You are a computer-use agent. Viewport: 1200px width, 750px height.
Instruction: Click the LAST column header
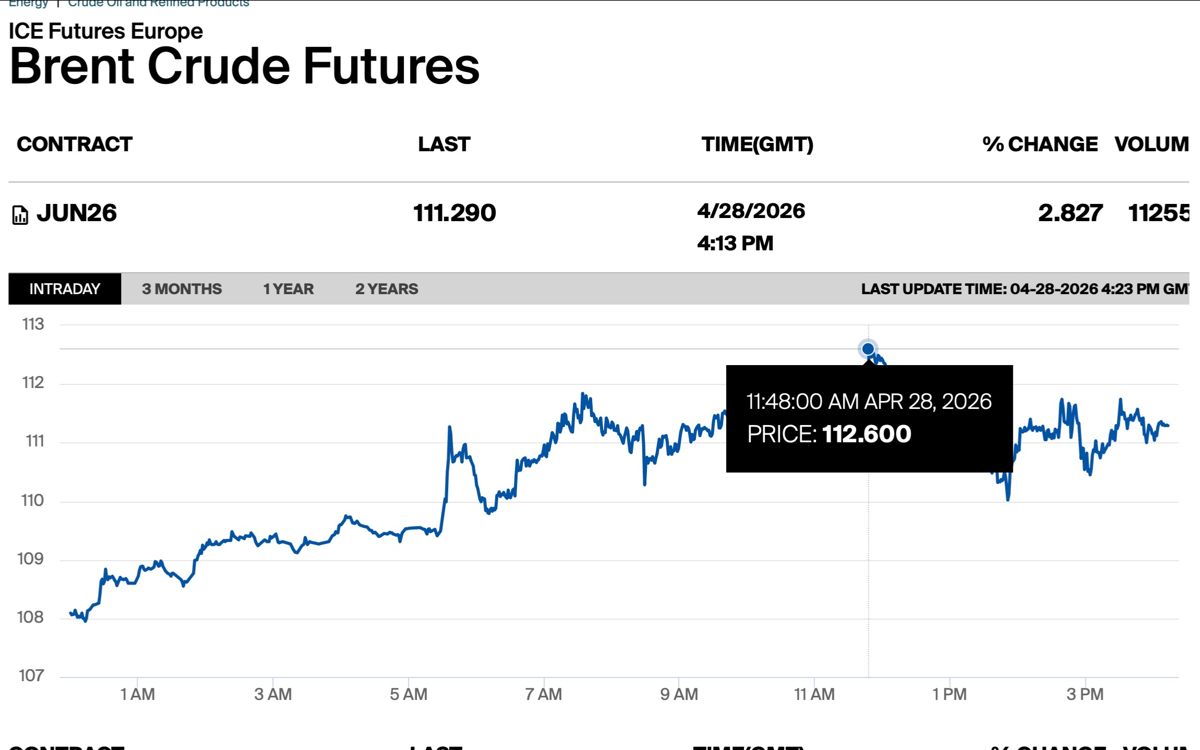[444, 144]
